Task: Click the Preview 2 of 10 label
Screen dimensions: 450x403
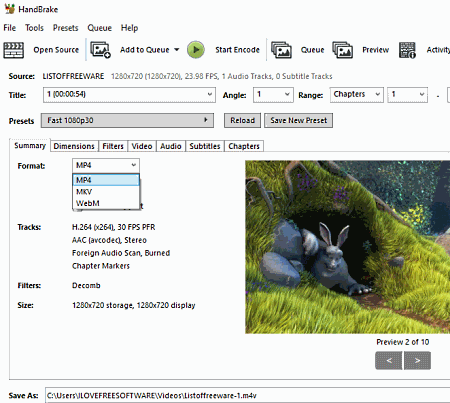Action: pyautogui.click(x=403, y=342)
